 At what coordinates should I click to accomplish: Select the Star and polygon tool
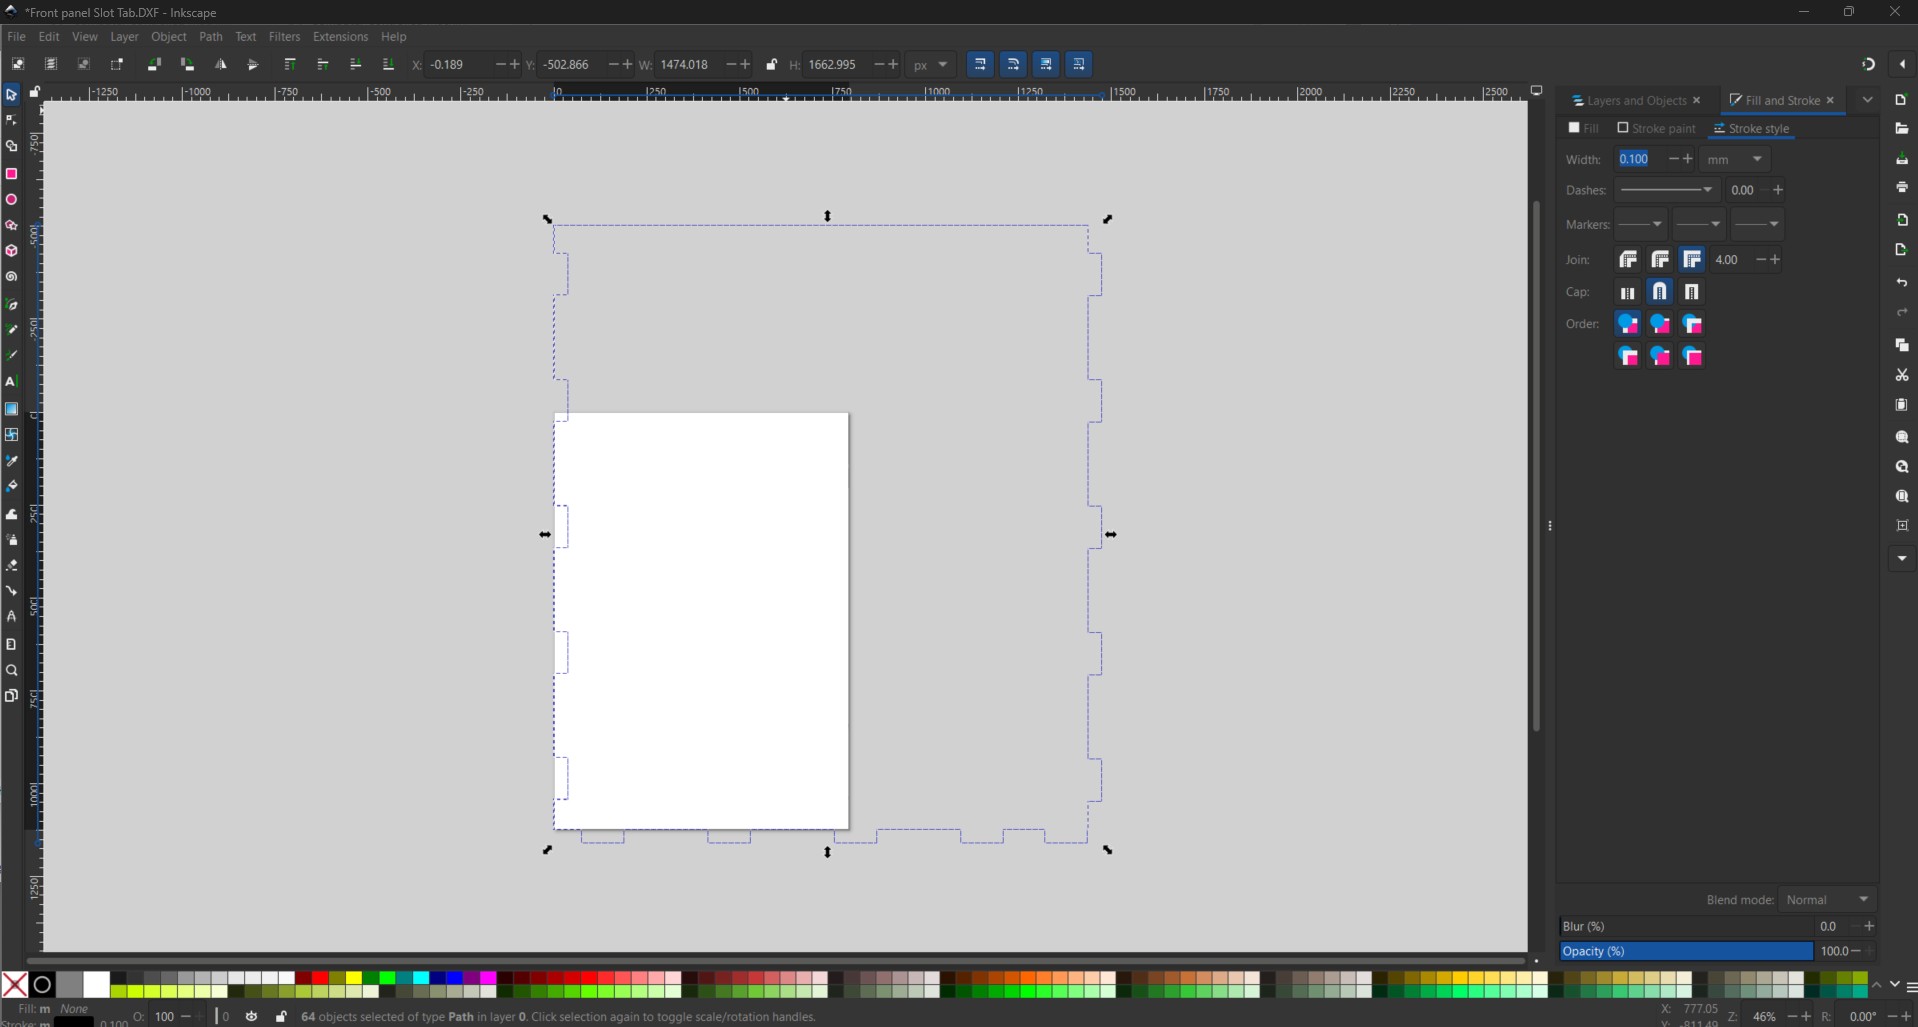[x=11, y=225]
